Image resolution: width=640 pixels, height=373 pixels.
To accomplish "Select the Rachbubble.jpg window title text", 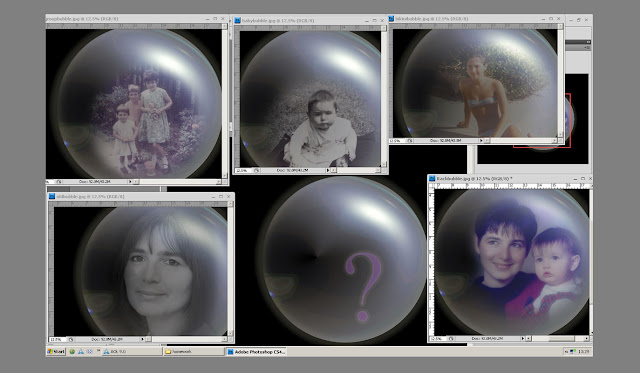I will click(475, 179).
